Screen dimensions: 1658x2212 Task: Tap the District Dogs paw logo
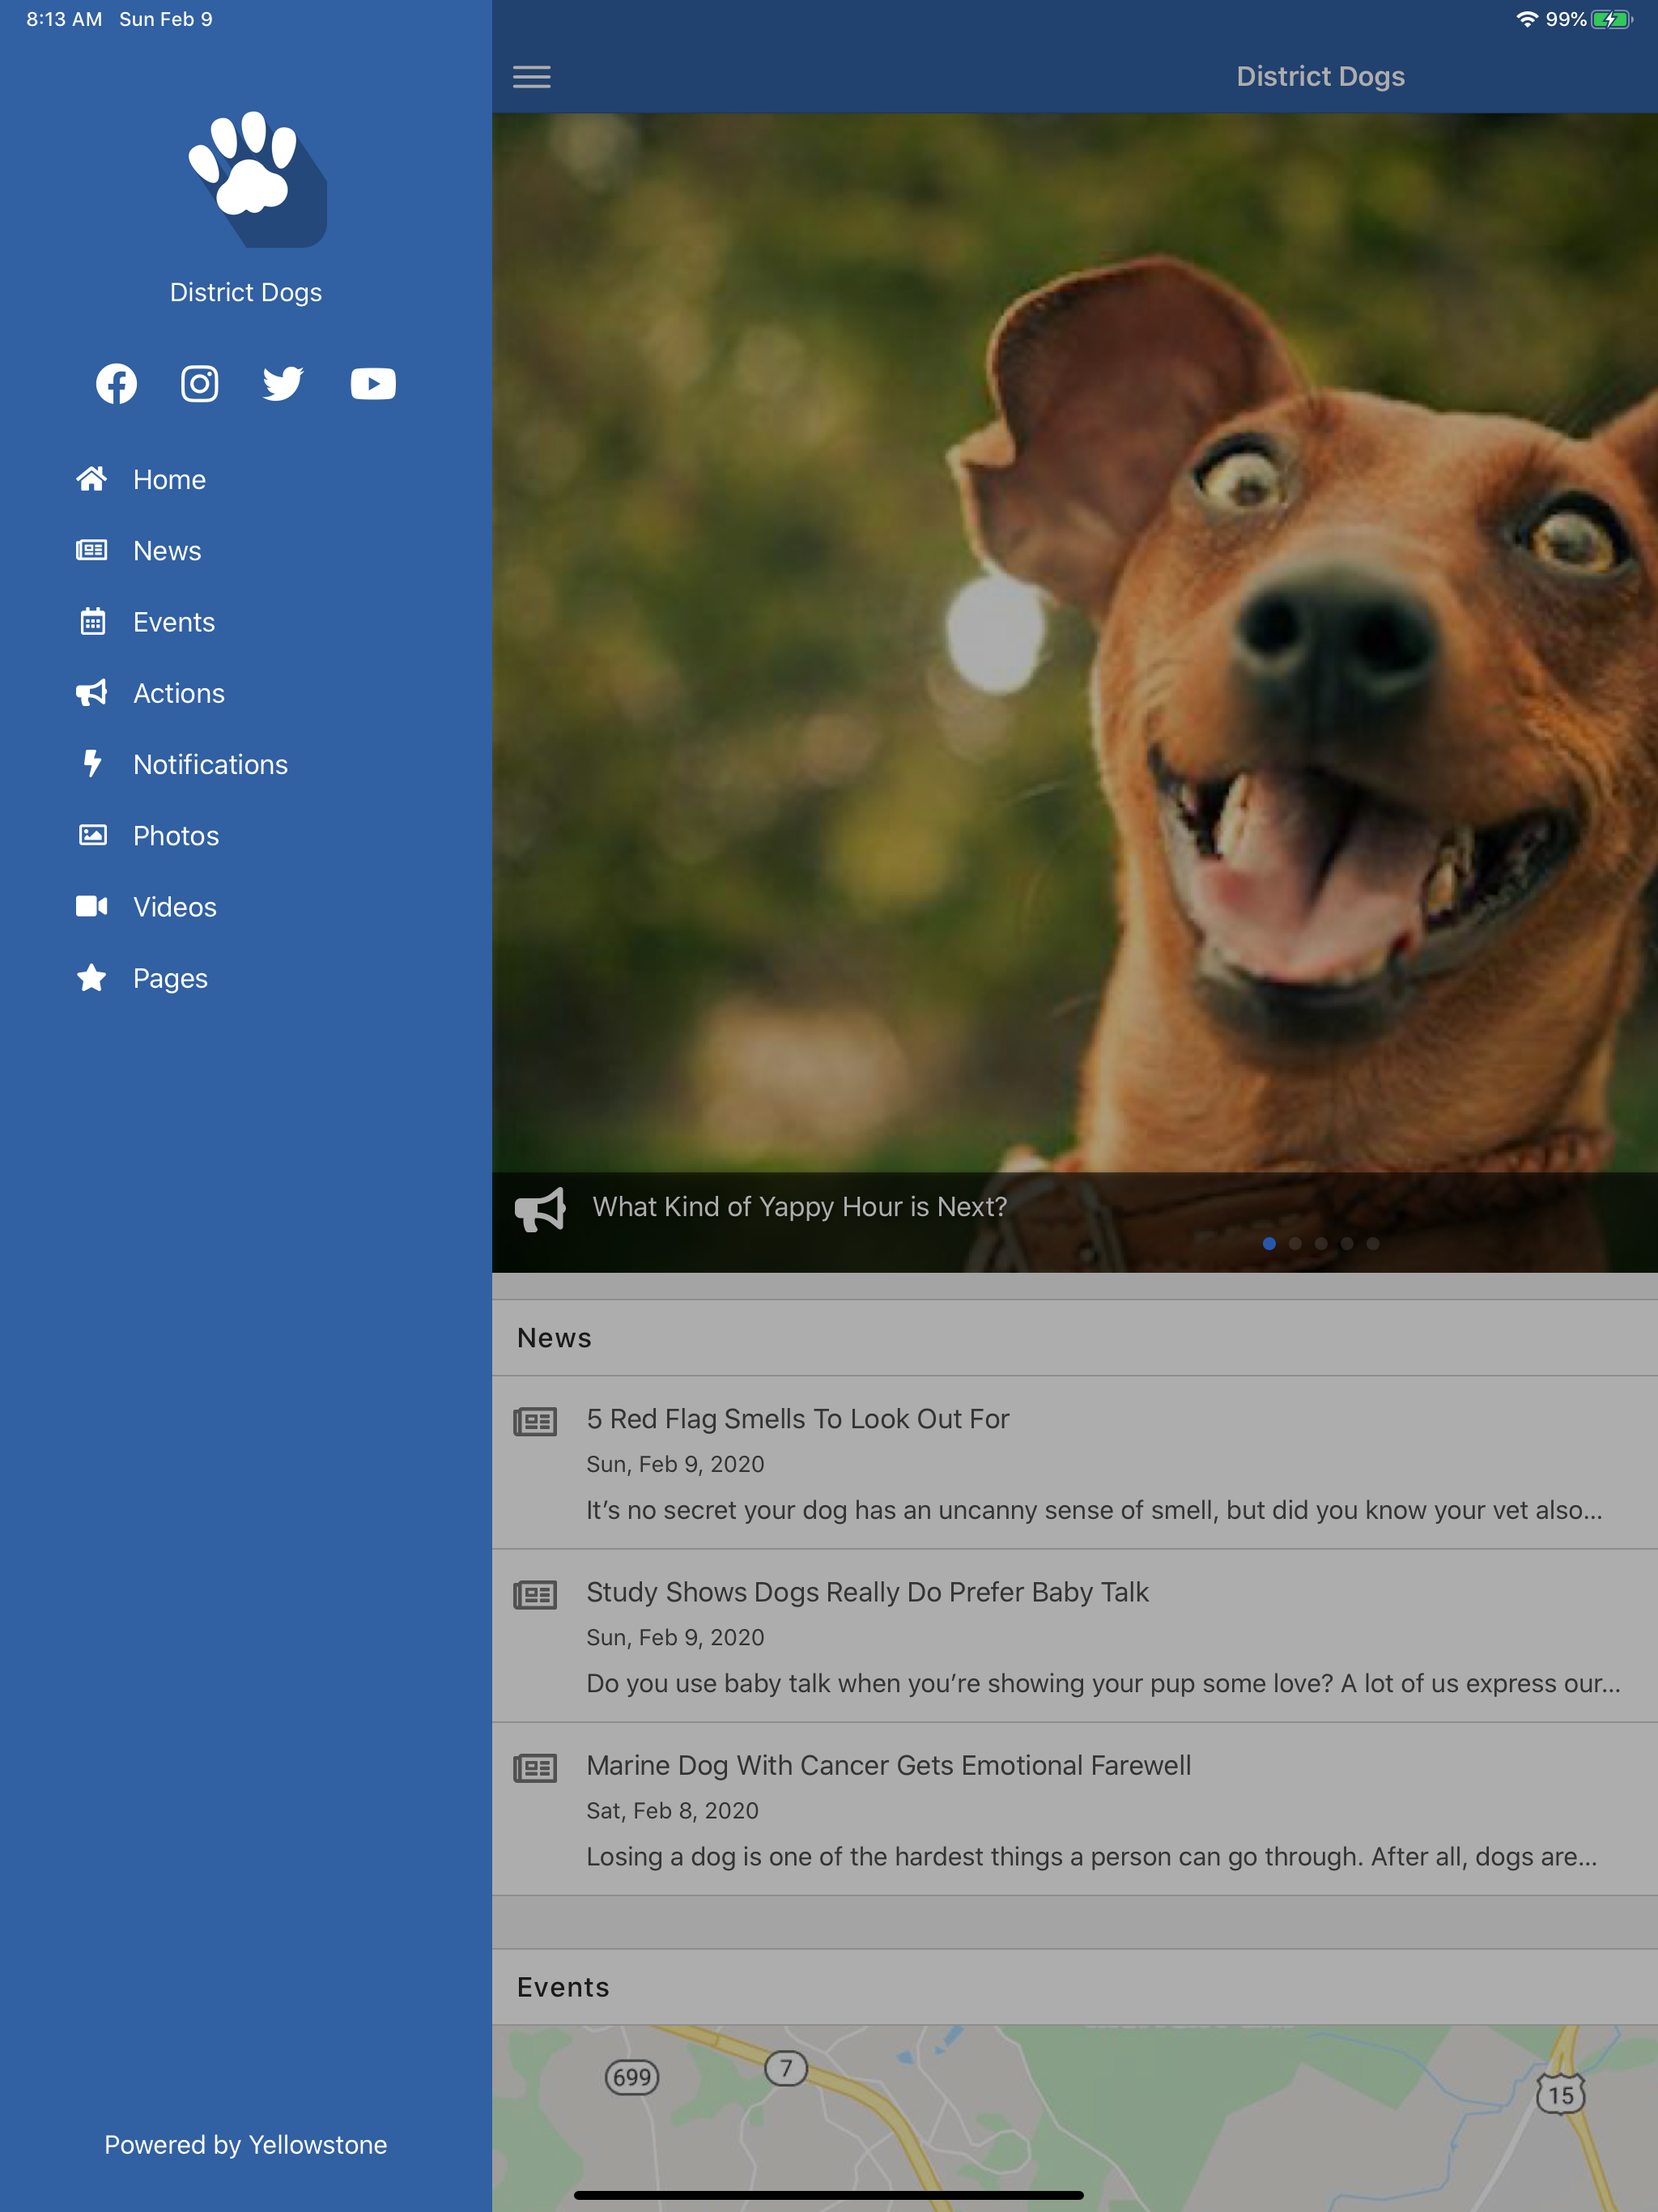pyautogui.click(x=258, y=179)
